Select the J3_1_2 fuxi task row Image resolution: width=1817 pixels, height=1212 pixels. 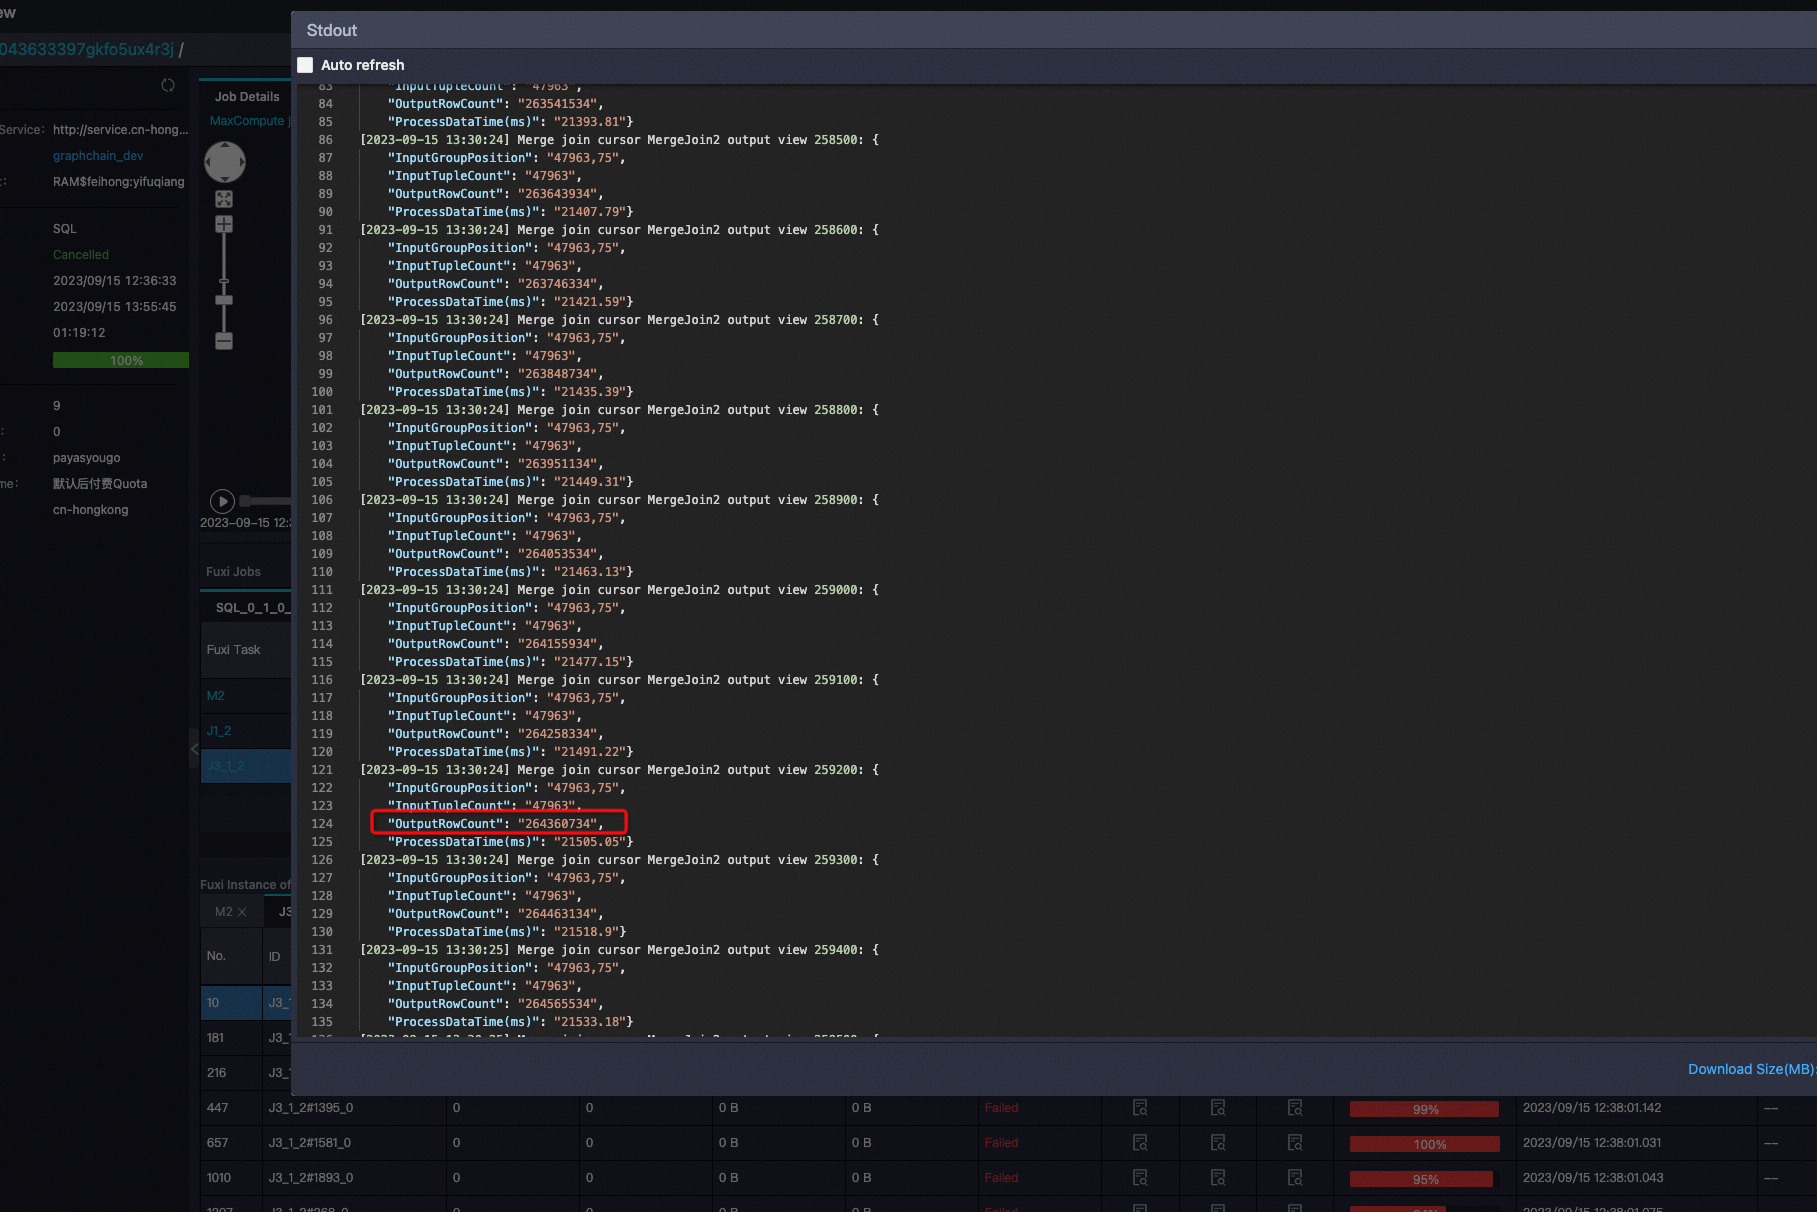[246, 766]
